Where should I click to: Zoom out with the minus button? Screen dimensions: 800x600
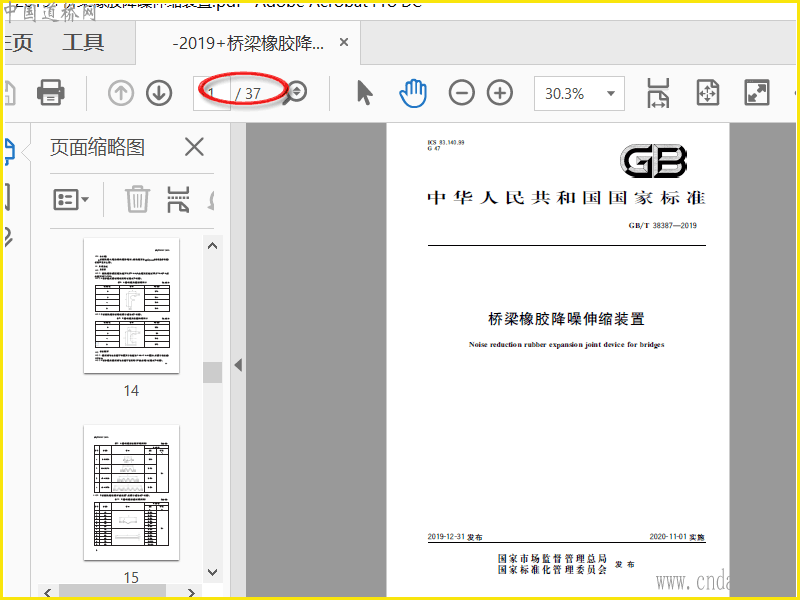[x=462, y=93]
